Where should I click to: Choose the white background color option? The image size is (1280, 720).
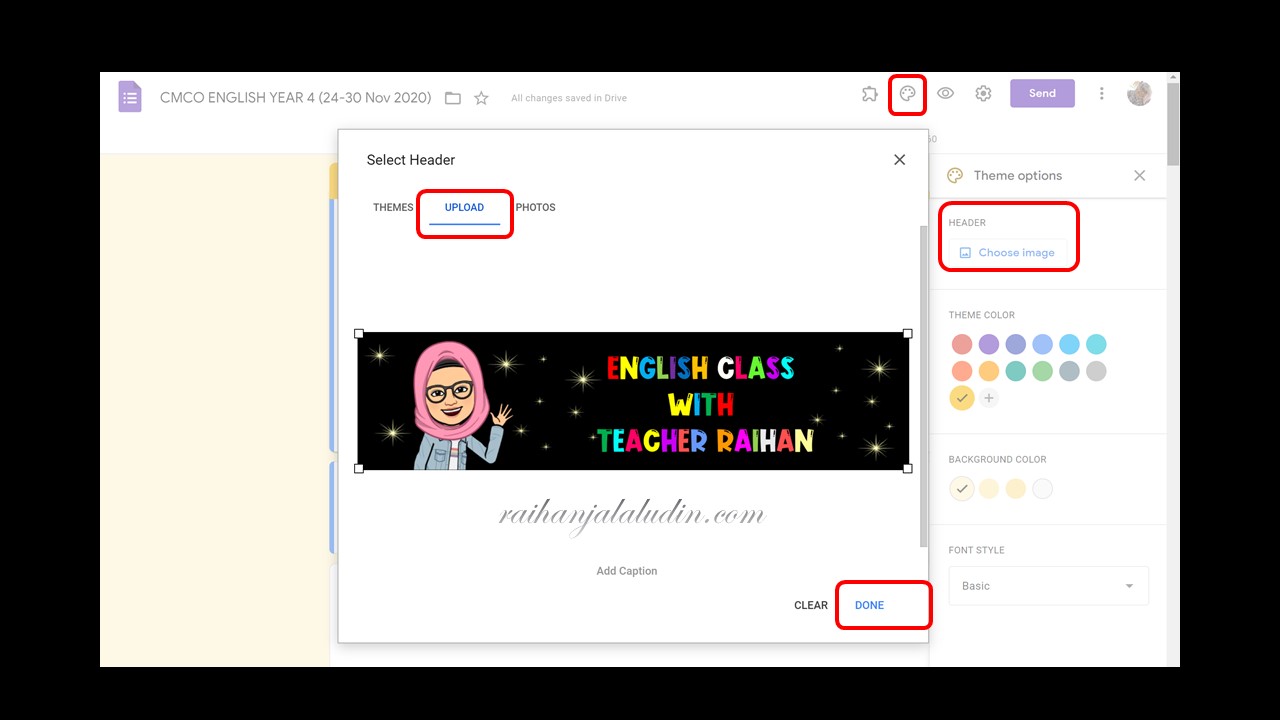(x=1042, y=488)
